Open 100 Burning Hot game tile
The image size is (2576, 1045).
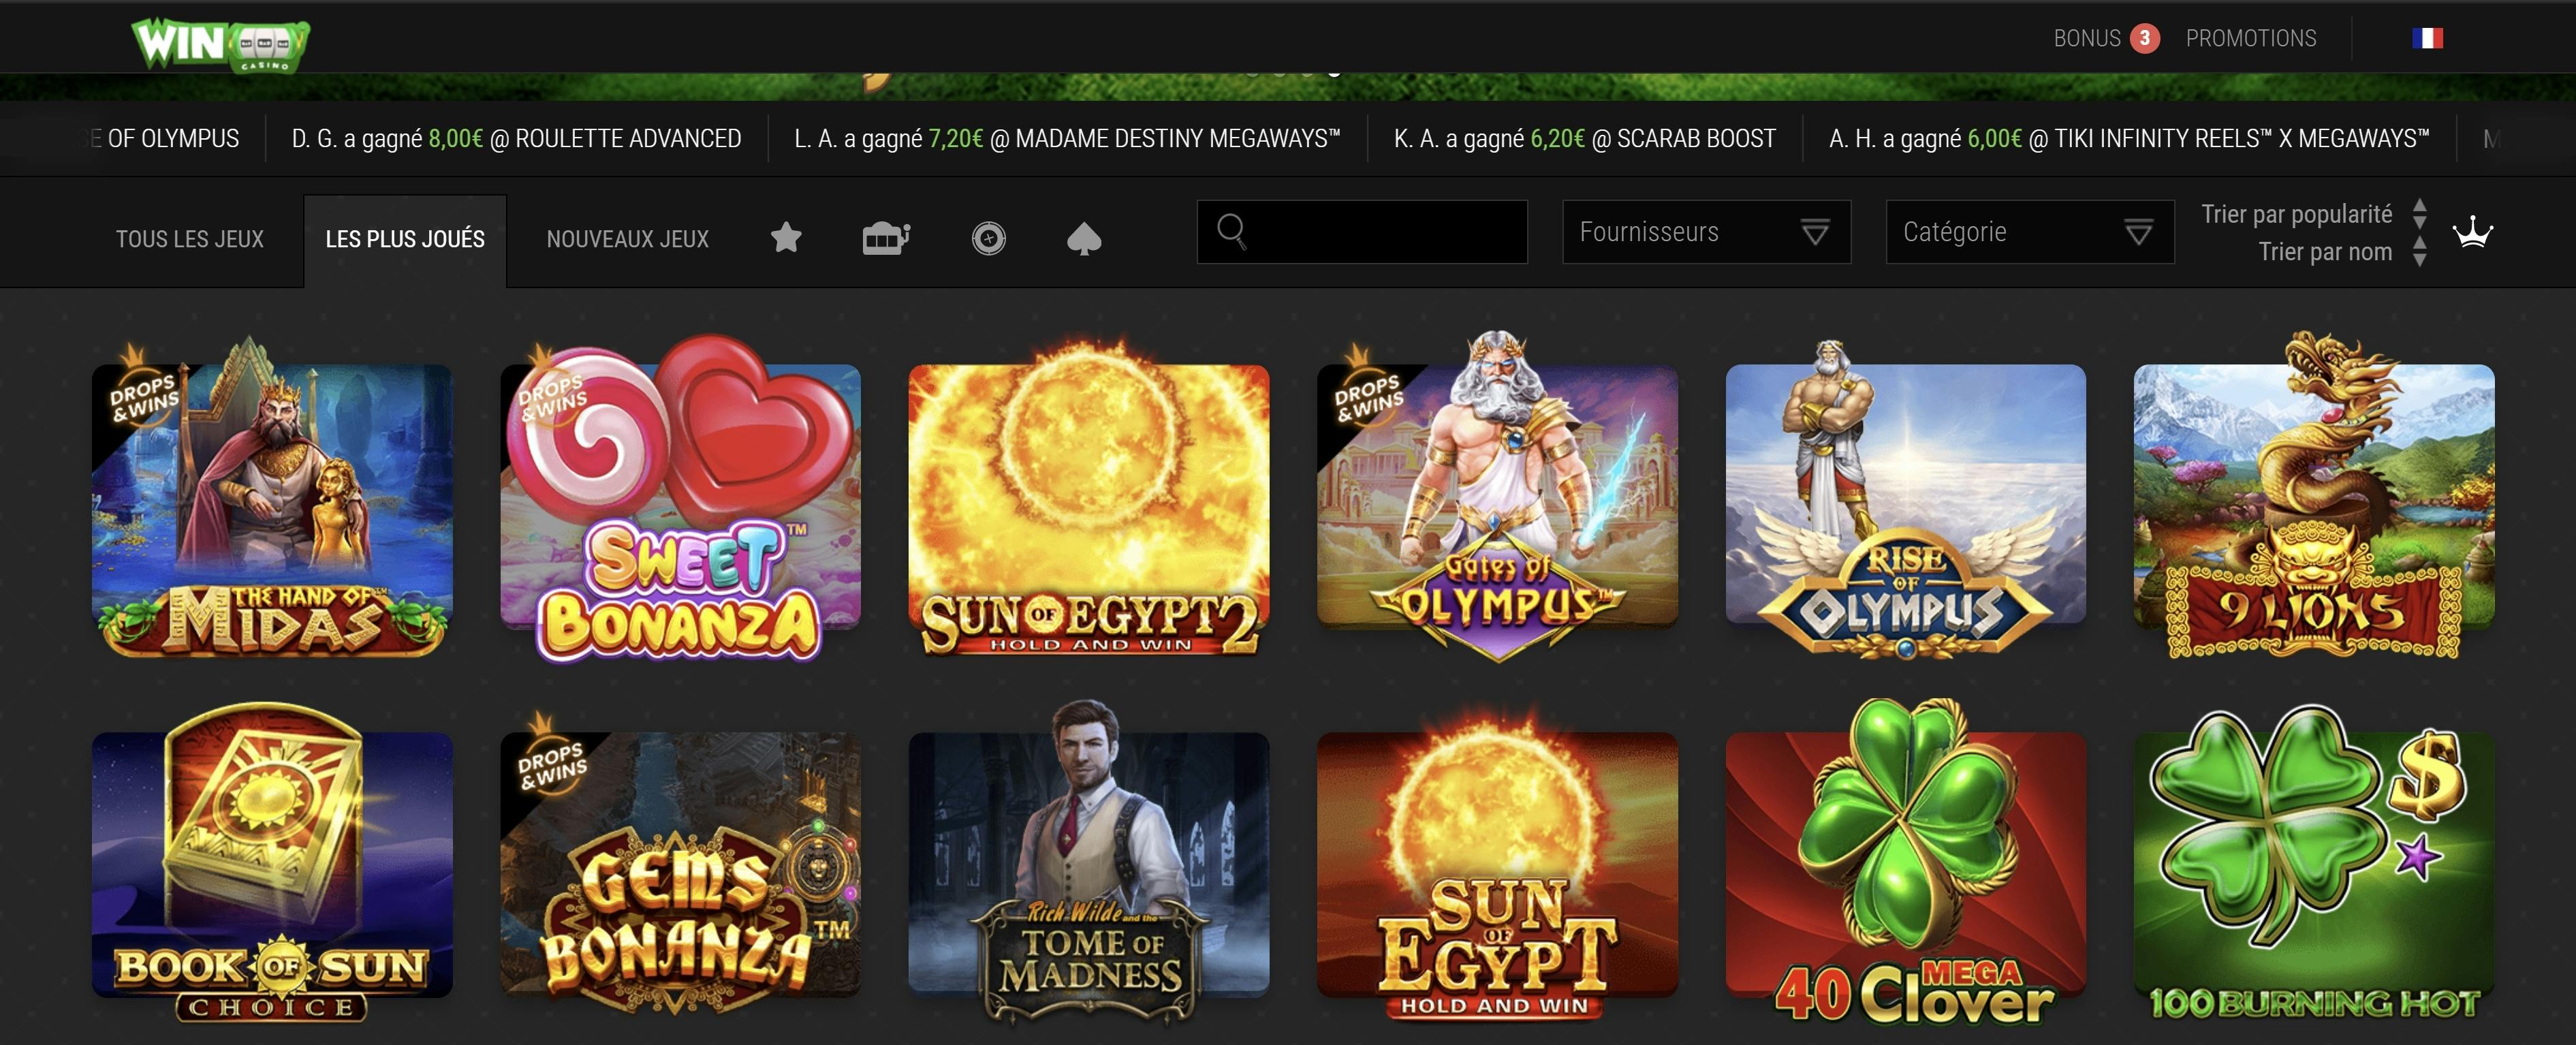[x=2314, y=865]
